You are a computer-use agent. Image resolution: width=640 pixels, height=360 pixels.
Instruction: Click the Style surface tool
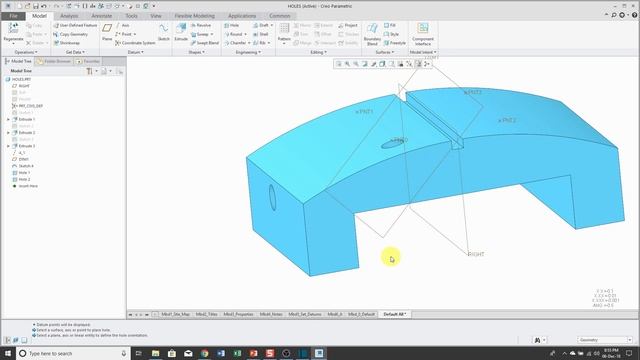click(x=391, y=34)
